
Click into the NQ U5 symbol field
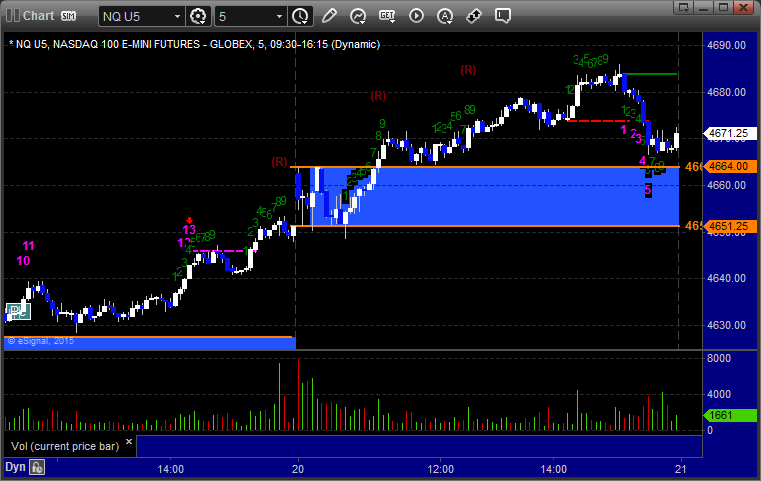tap(136, 17)
